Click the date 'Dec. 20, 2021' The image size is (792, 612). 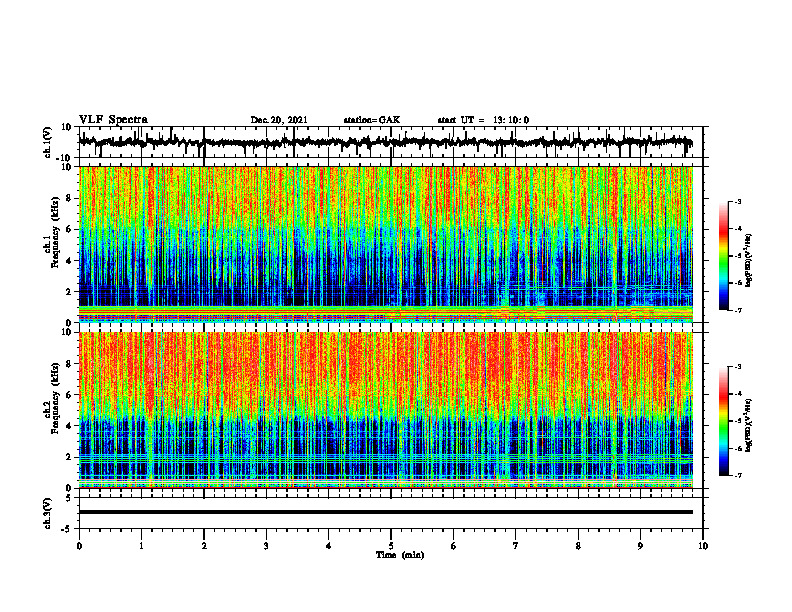pyautogui.click(x=279, y=120)
